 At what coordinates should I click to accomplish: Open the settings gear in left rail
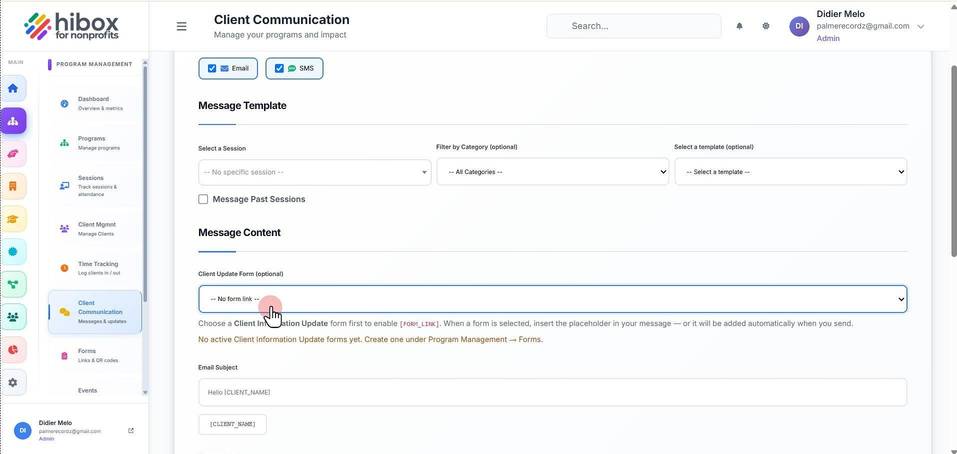pyautogui.click(x=13, y=383)
